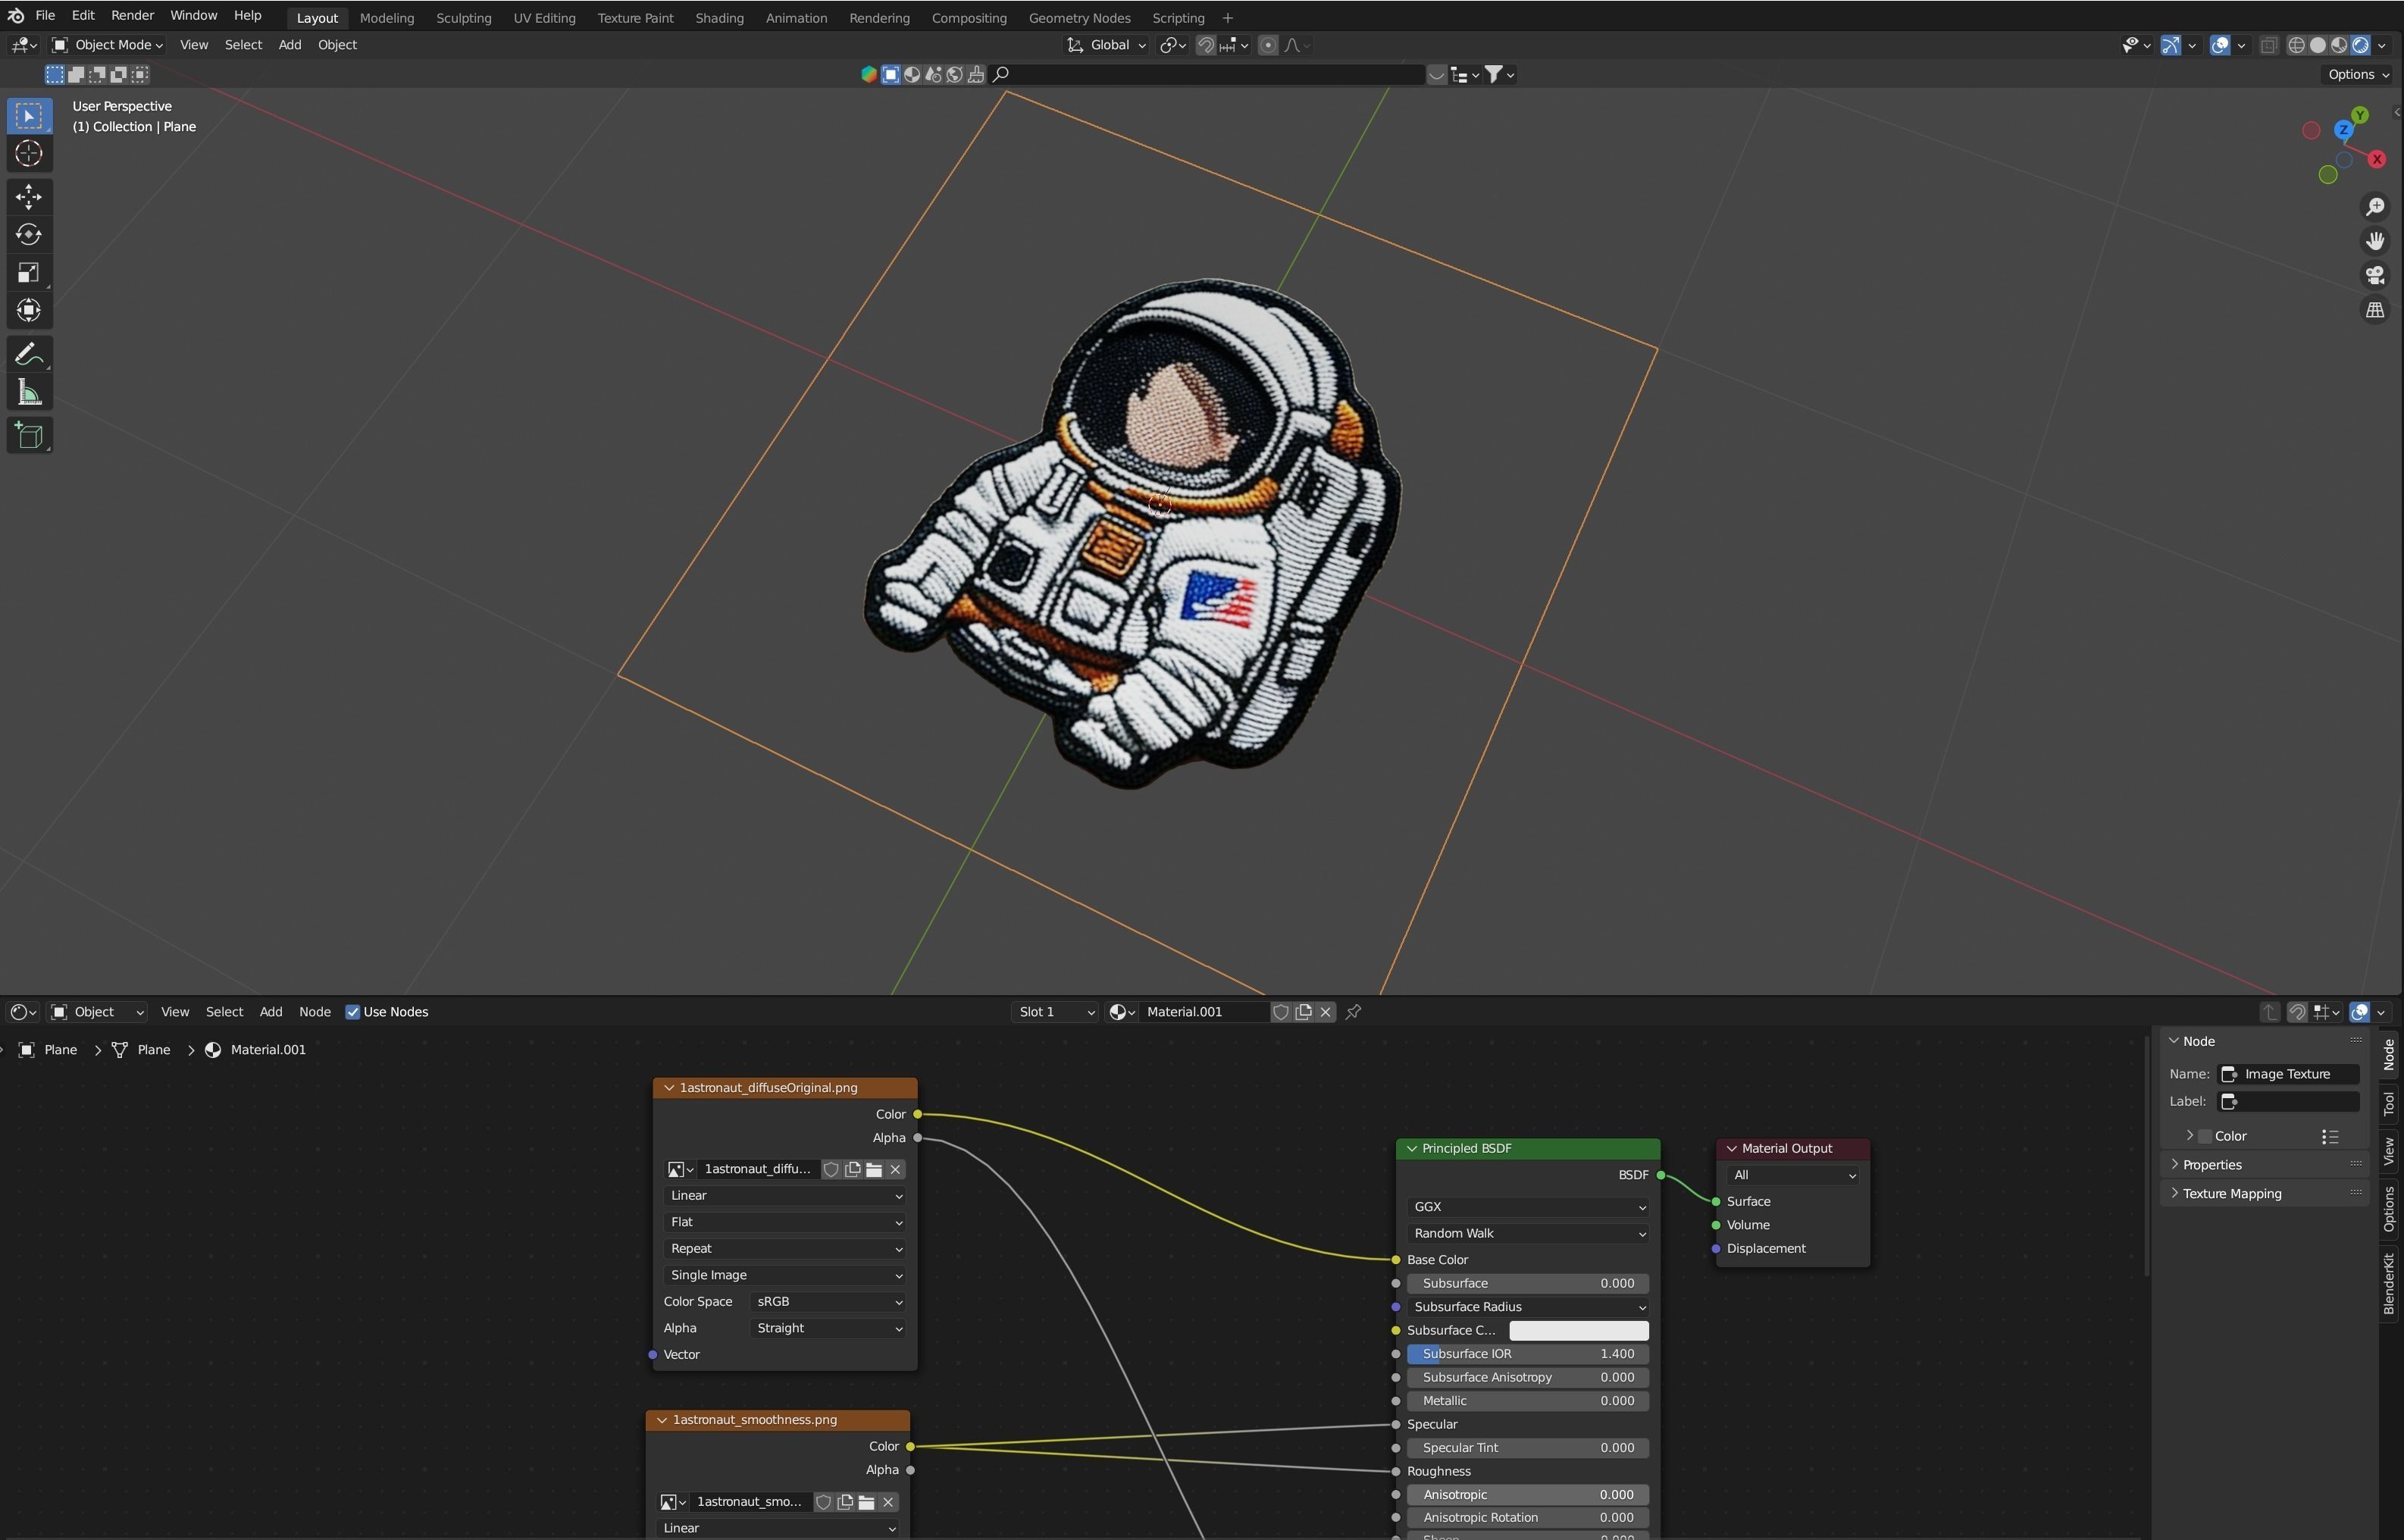Adjust the Metallic value slider

(x=1527, y=1401)
